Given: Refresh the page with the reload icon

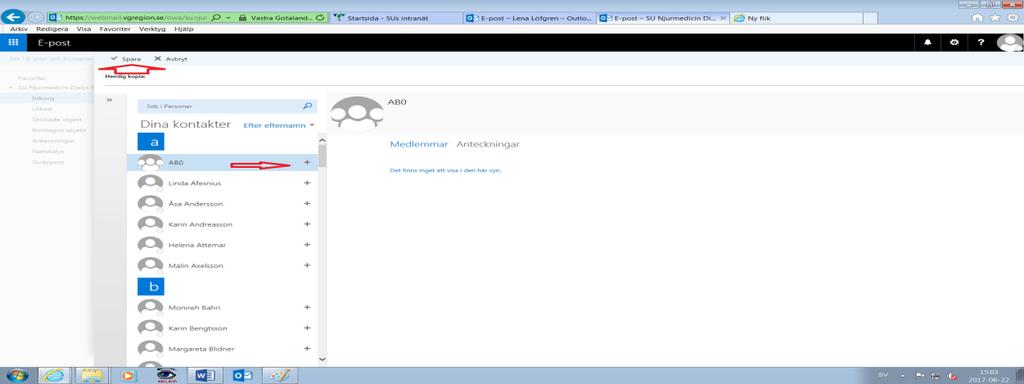Looking at the screenshot, I should click(319, 18).
